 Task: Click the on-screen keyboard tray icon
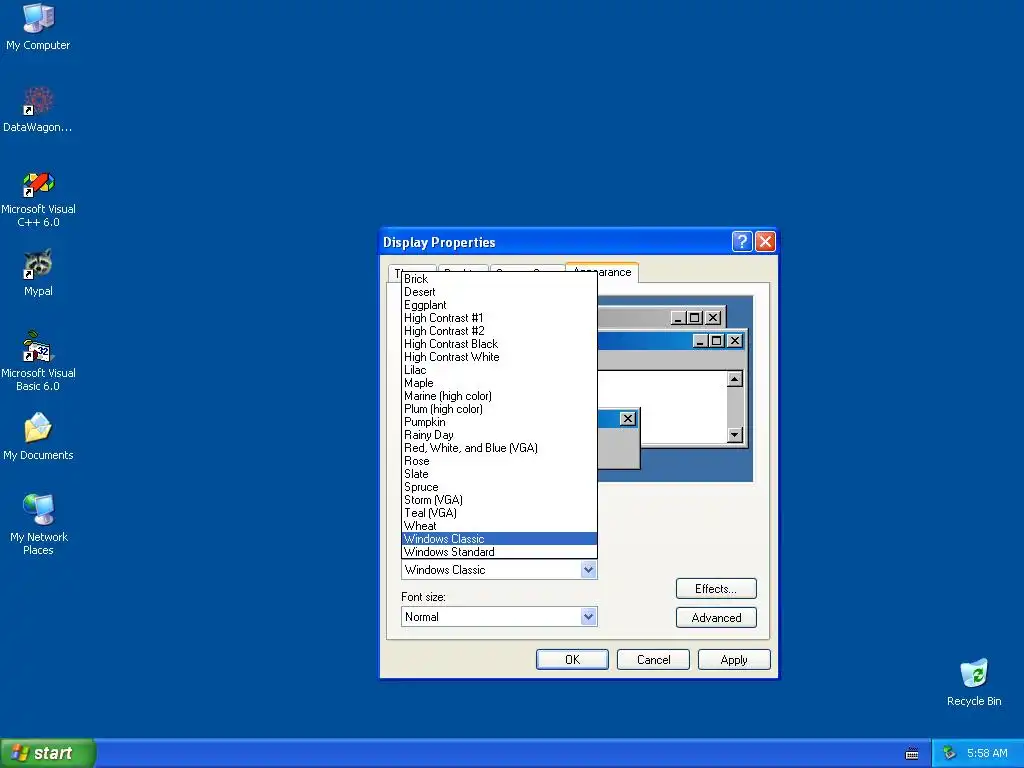[912, 754]
